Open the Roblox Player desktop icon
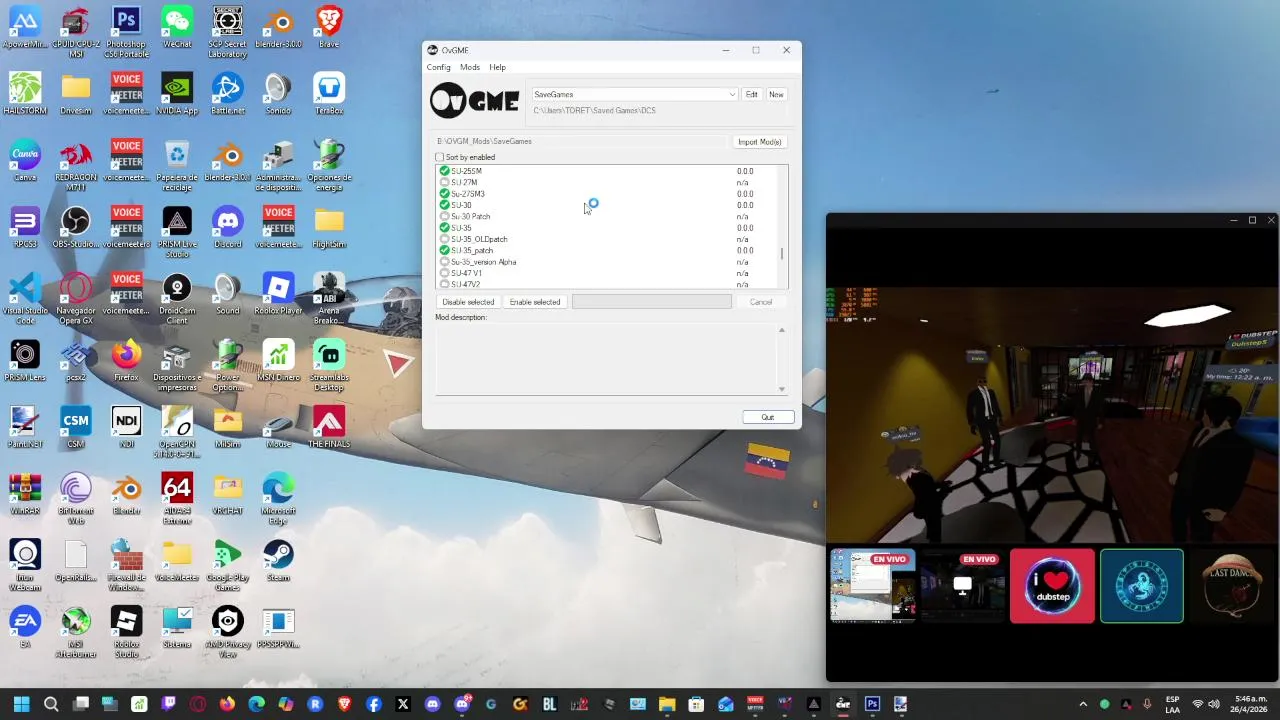The image size is (1280, 720). click(x=279, y=294)
